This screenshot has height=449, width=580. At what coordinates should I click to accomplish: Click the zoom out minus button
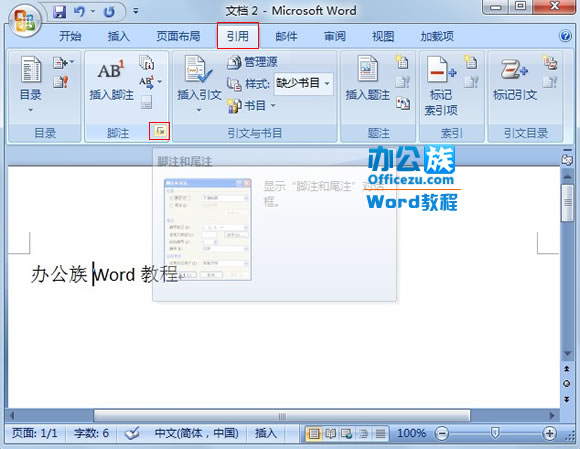(x=441, y=433)
